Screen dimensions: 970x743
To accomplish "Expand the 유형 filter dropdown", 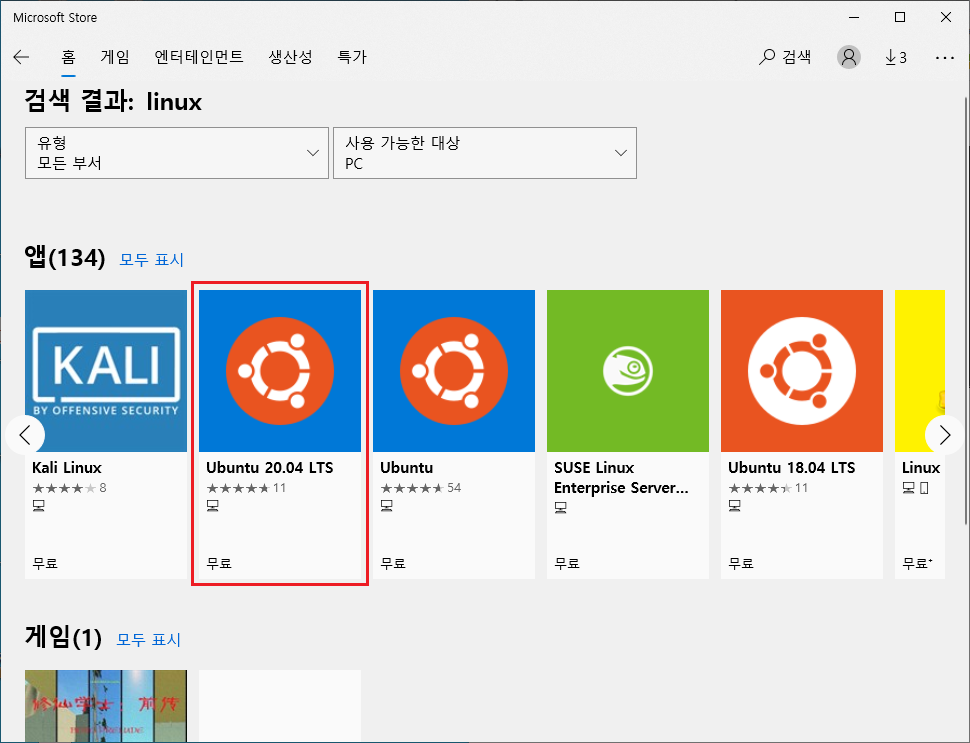I will click(177, 153).
